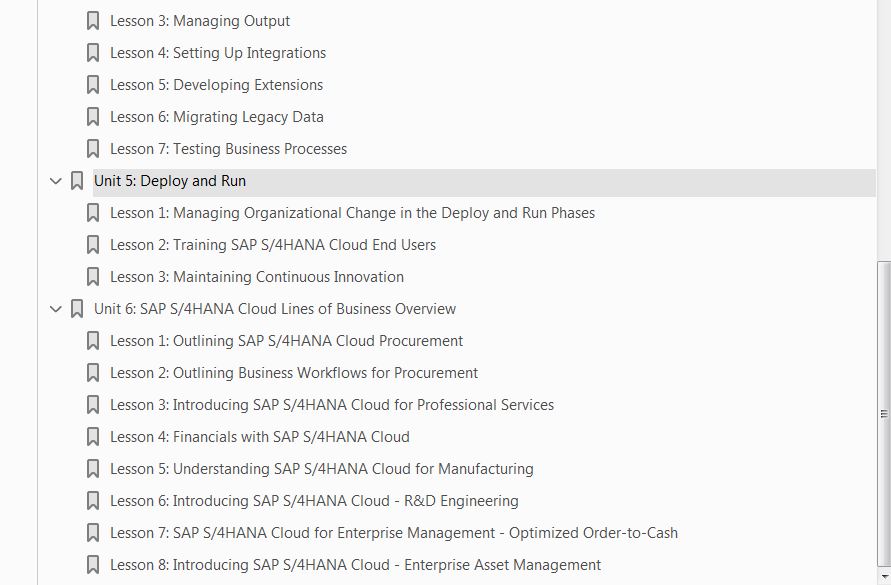Go to Lesson 4: Setting Up Integrations

218,53
